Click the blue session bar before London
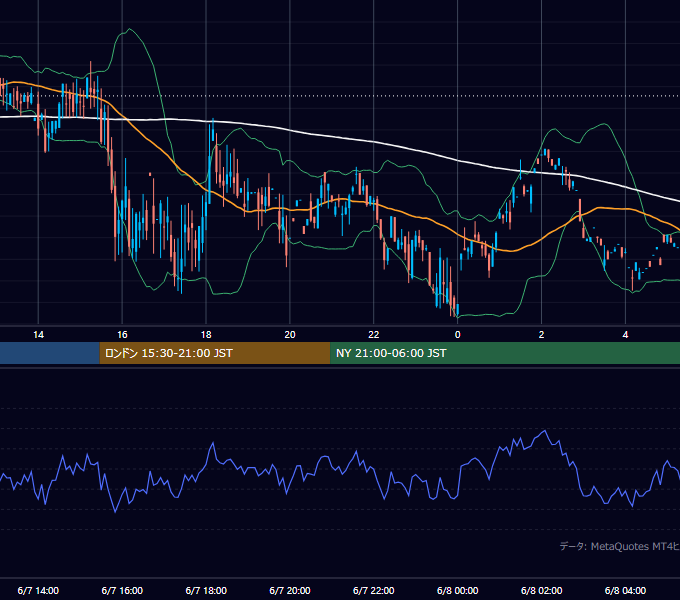This screenshot has width=680, height=600. [x=50, y=353]
